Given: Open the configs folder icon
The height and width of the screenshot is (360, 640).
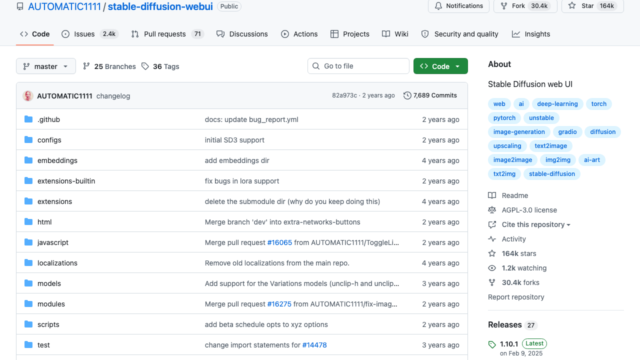Looking at the screenshot, I should coord(28,140).
